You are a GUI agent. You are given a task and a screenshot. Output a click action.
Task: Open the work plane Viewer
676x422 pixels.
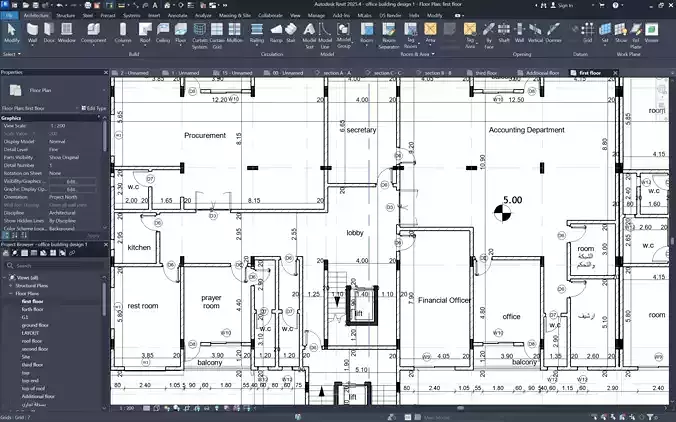pos(651,32)
